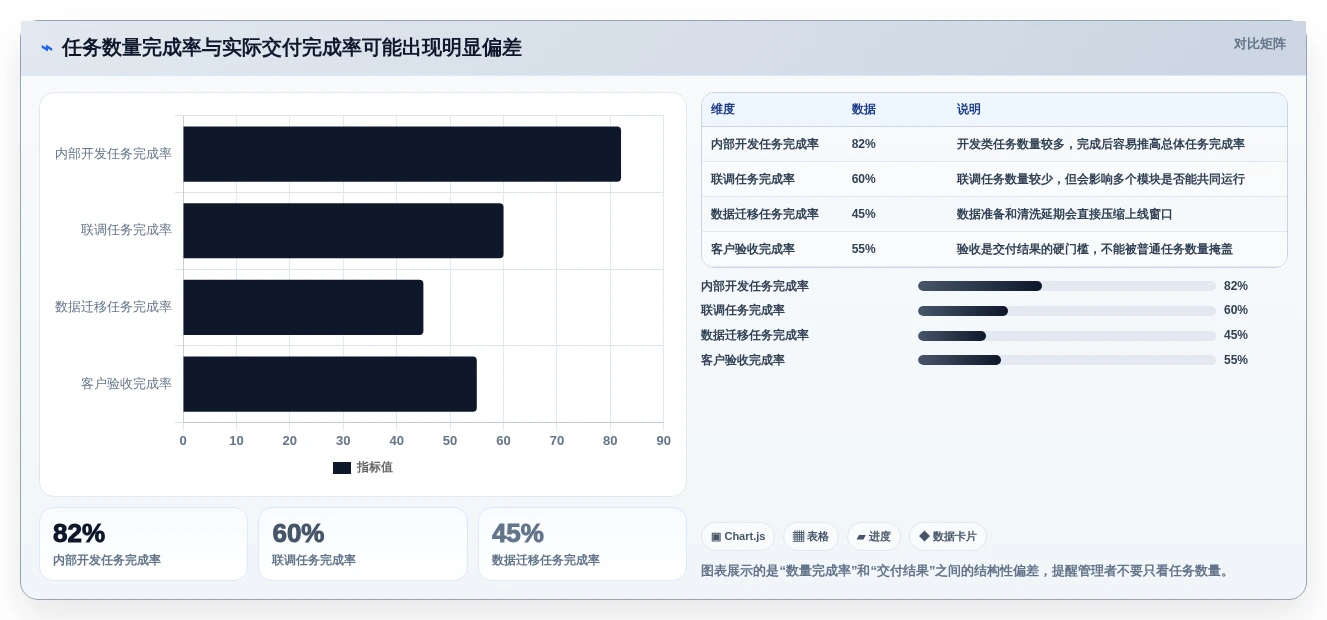1327x620 pixels.
Task: Click x-axis tick label 50
Action: (x=450, y=441)
